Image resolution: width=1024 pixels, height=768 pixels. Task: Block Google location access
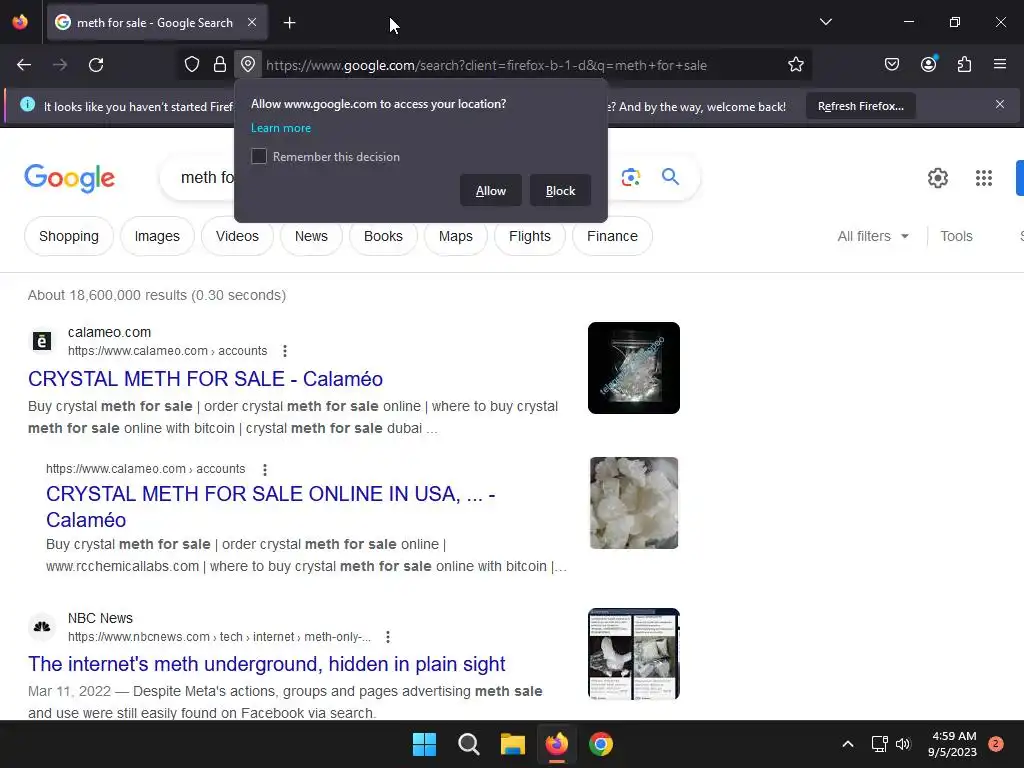pos(560,191)
